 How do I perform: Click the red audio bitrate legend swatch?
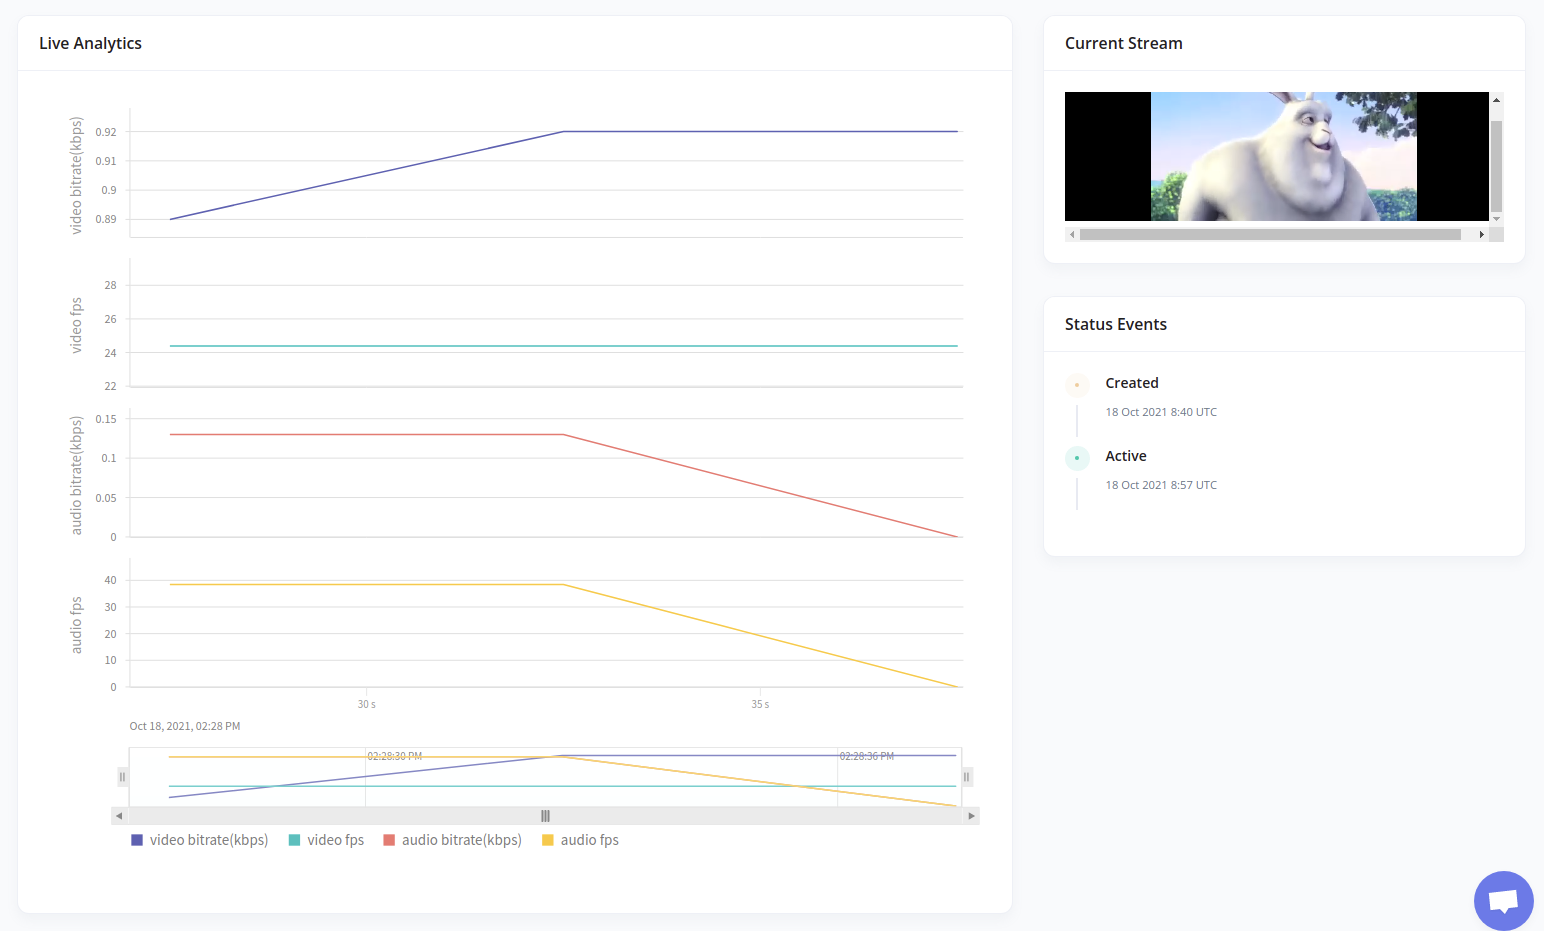389,840
